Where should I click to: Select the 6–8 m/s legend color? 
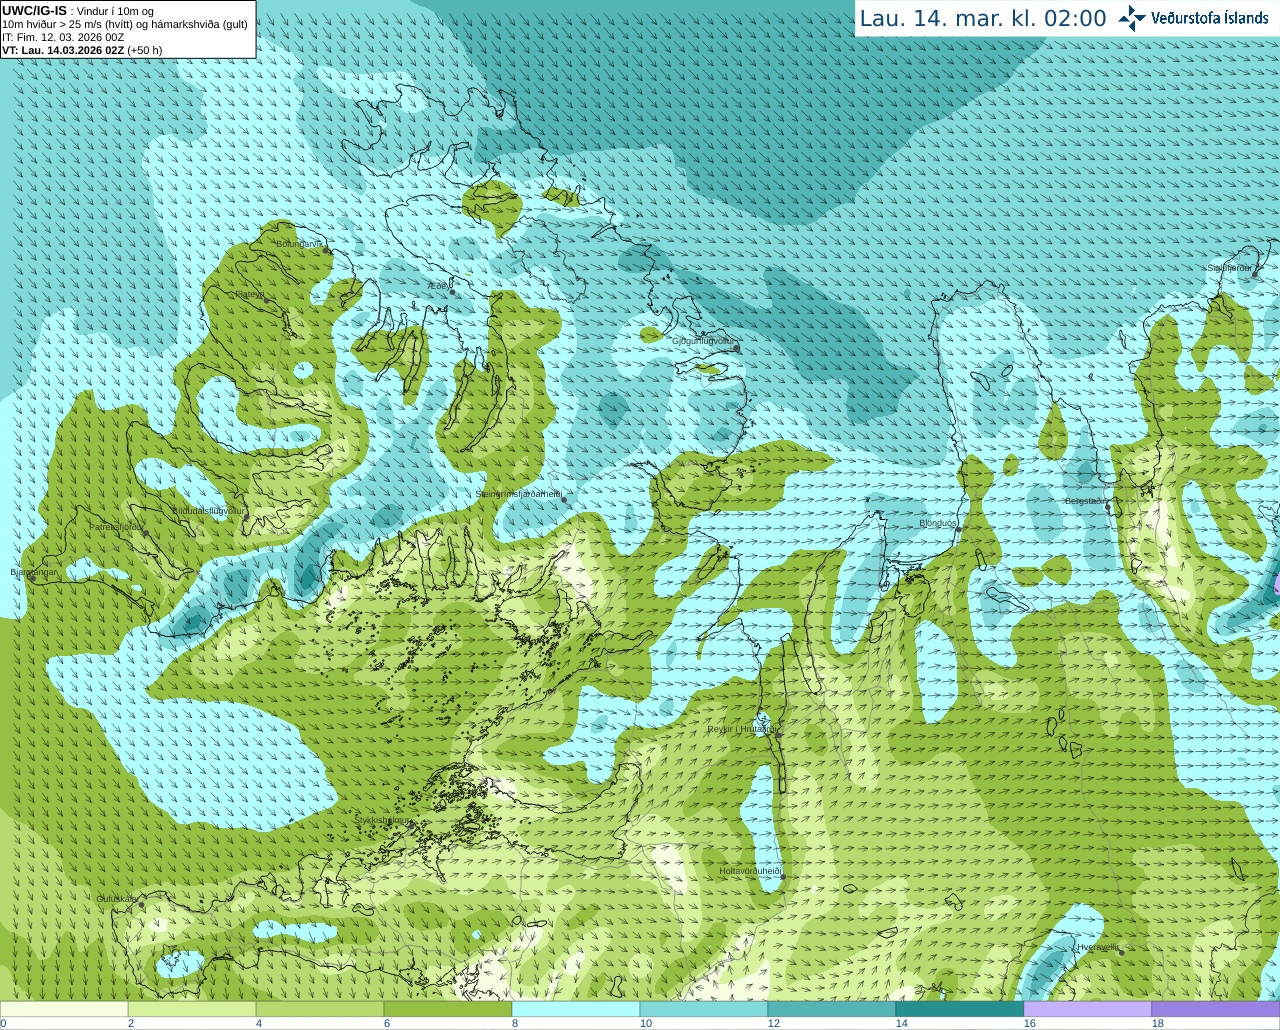coord(448,1009)
